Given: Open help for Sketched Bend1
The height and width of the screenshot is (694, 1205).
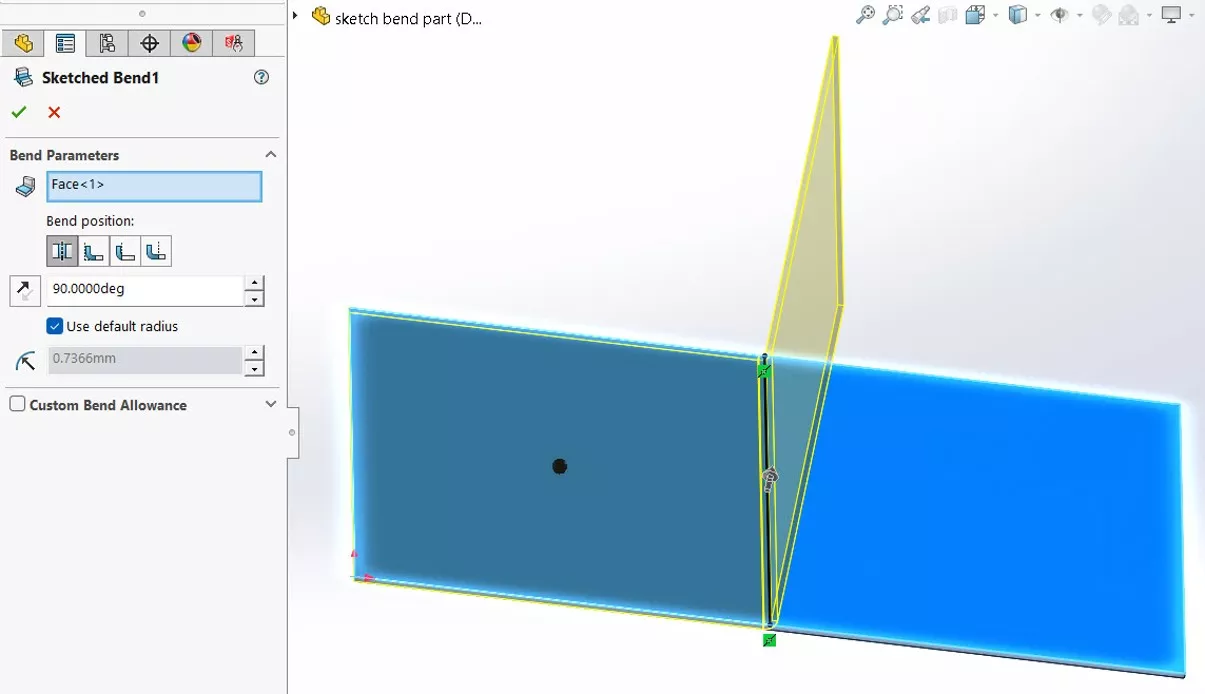Looking at the screenshot, I should [262, 77].
